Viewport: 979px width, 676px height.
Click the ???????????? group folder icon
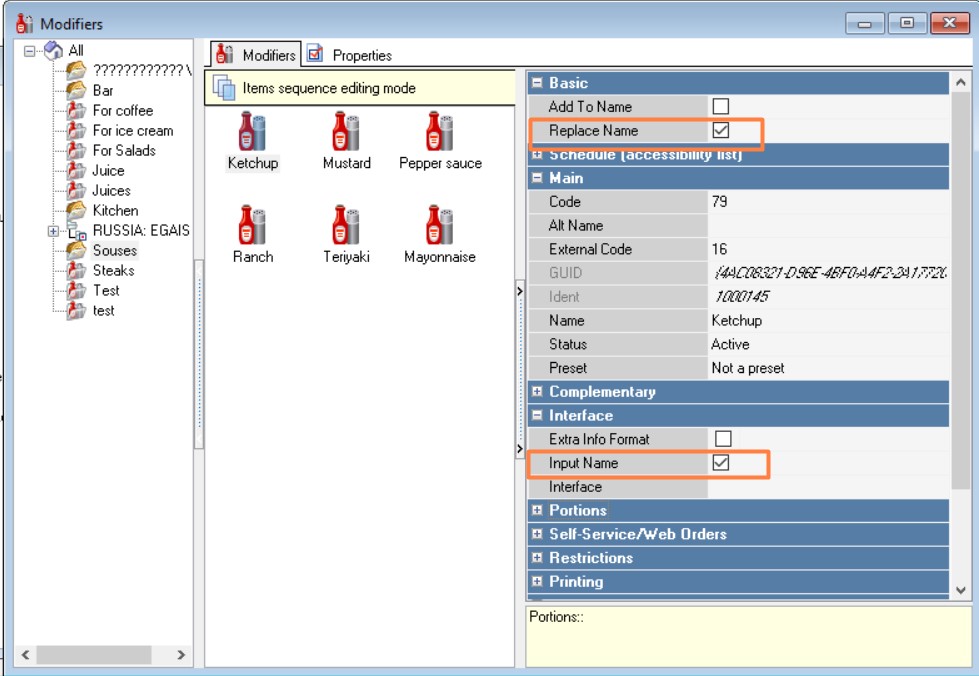coord(76,70)
